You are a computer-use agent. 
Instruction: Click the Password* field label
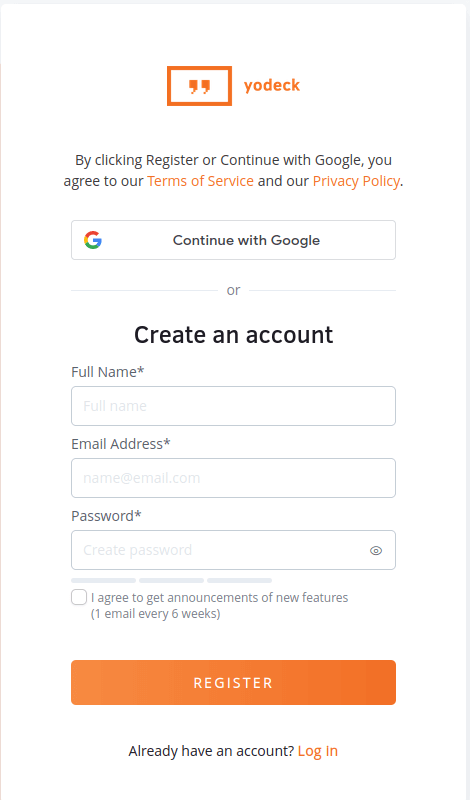tap(106, 516)
